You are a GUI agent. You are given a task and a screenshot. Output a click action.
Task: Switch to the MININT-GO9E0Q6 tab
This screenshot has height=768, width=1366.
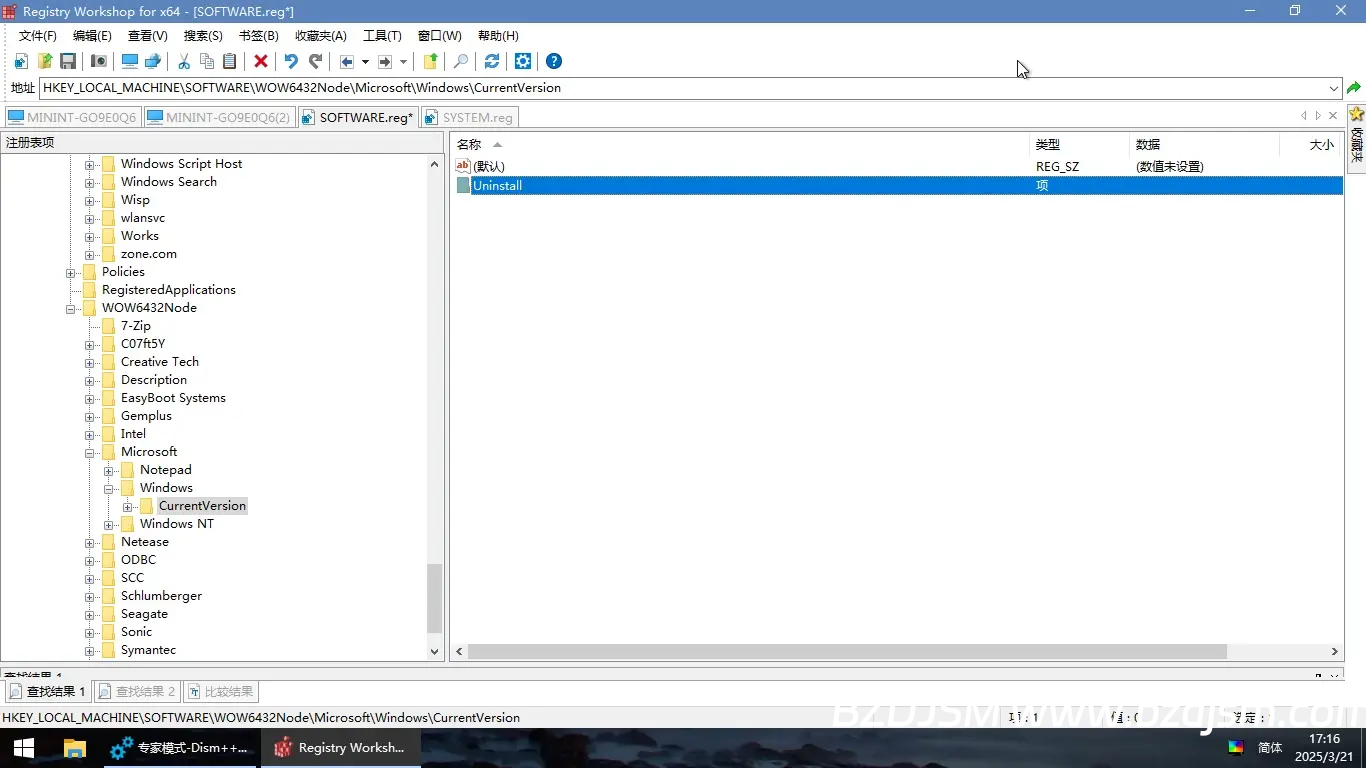pyautogui.click(x=72, y=117)
